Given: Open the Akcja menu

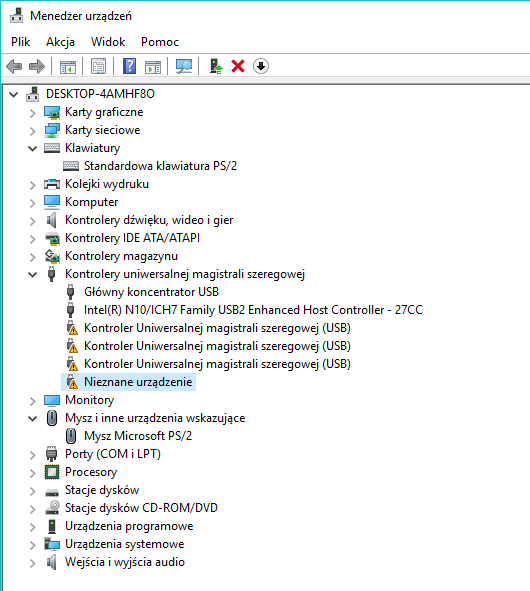Looking at the screenshot, I should [60, 42].
